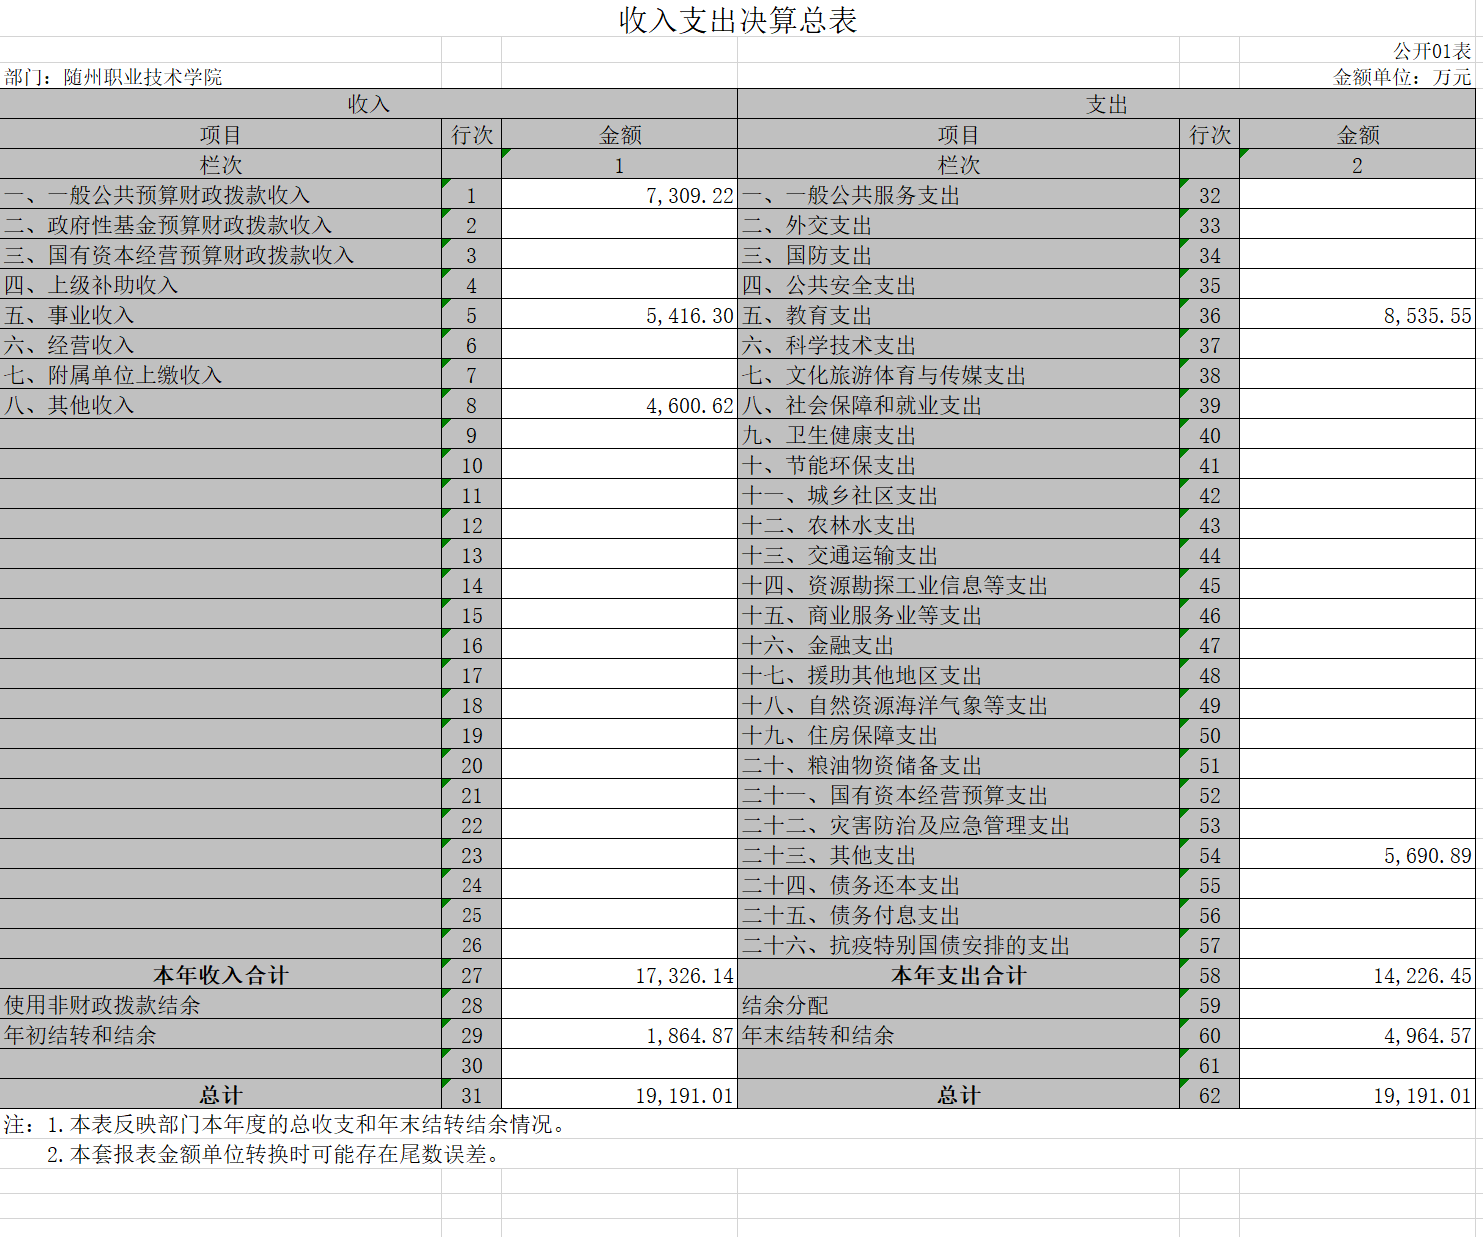Image resolution: width=1483 pixels, height=1237 pixels.
Task: Click the 文化旅游体育与传媒支出 cell
Action: 959,375
